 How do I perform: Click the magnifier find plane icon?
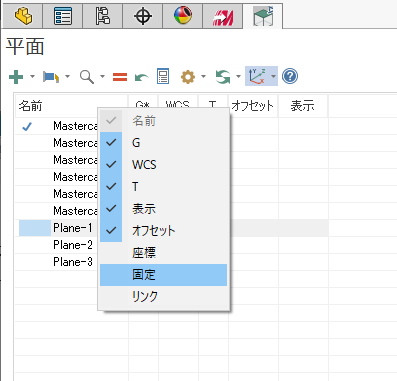(x=87, y=77)
